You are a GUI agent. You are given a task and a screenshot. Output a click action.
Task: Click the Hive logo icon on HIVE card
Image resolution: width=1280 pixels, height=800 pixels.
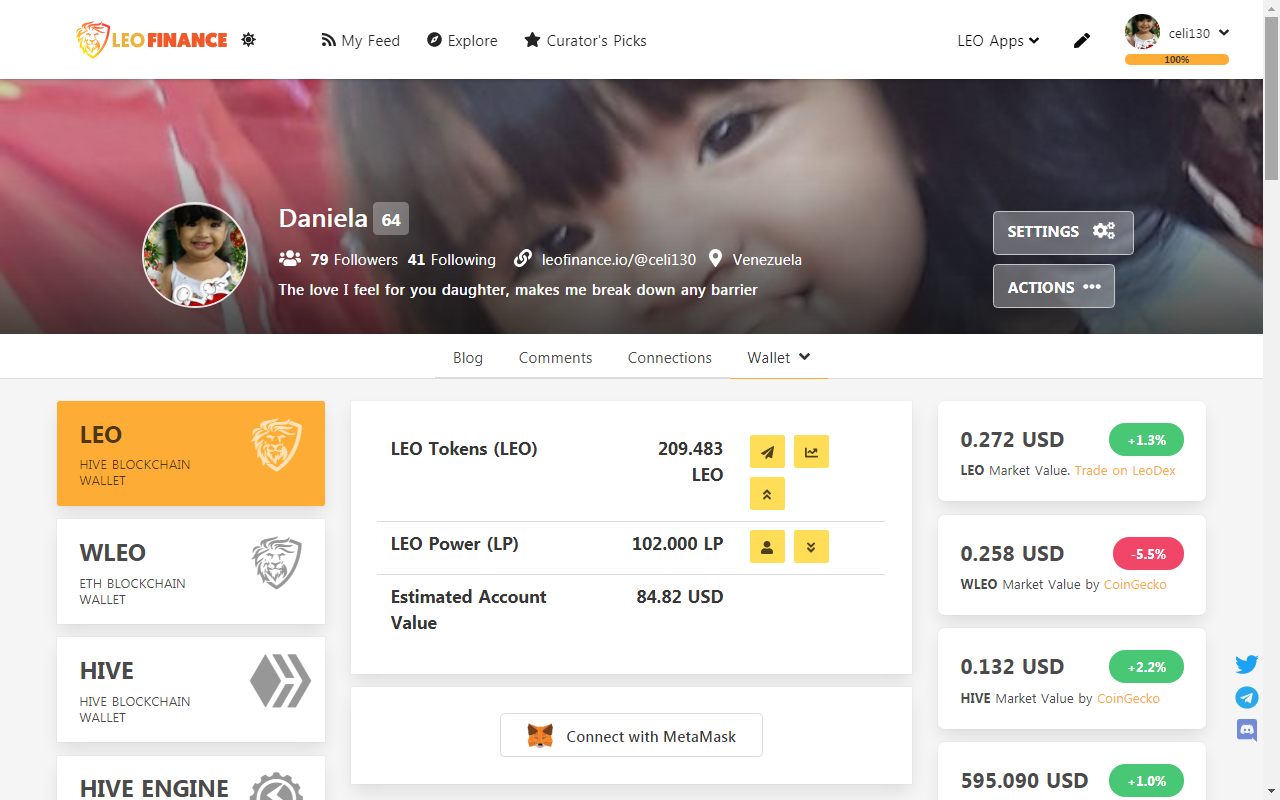click(280, 681)
